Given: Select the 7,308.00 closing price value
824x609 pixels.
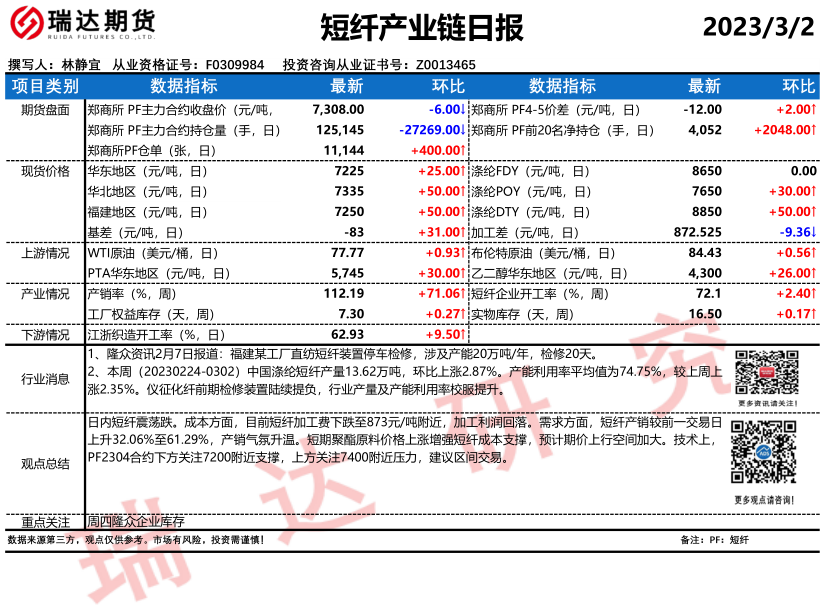Looking at the screenshot, I should tap(338, 109).
